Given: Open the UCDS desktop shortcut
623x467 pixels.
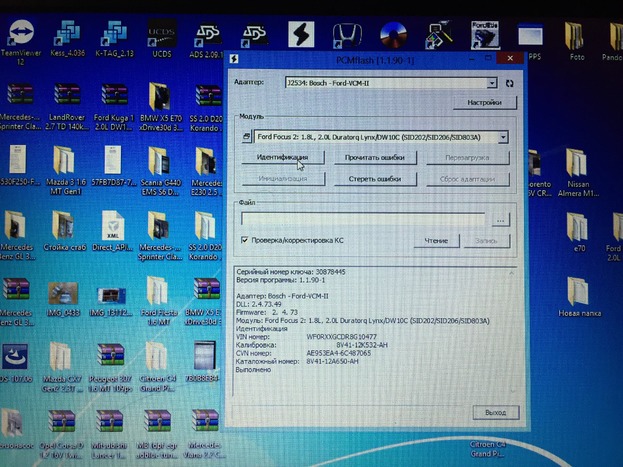Looking at the screenshot, I should coord(161,40).
